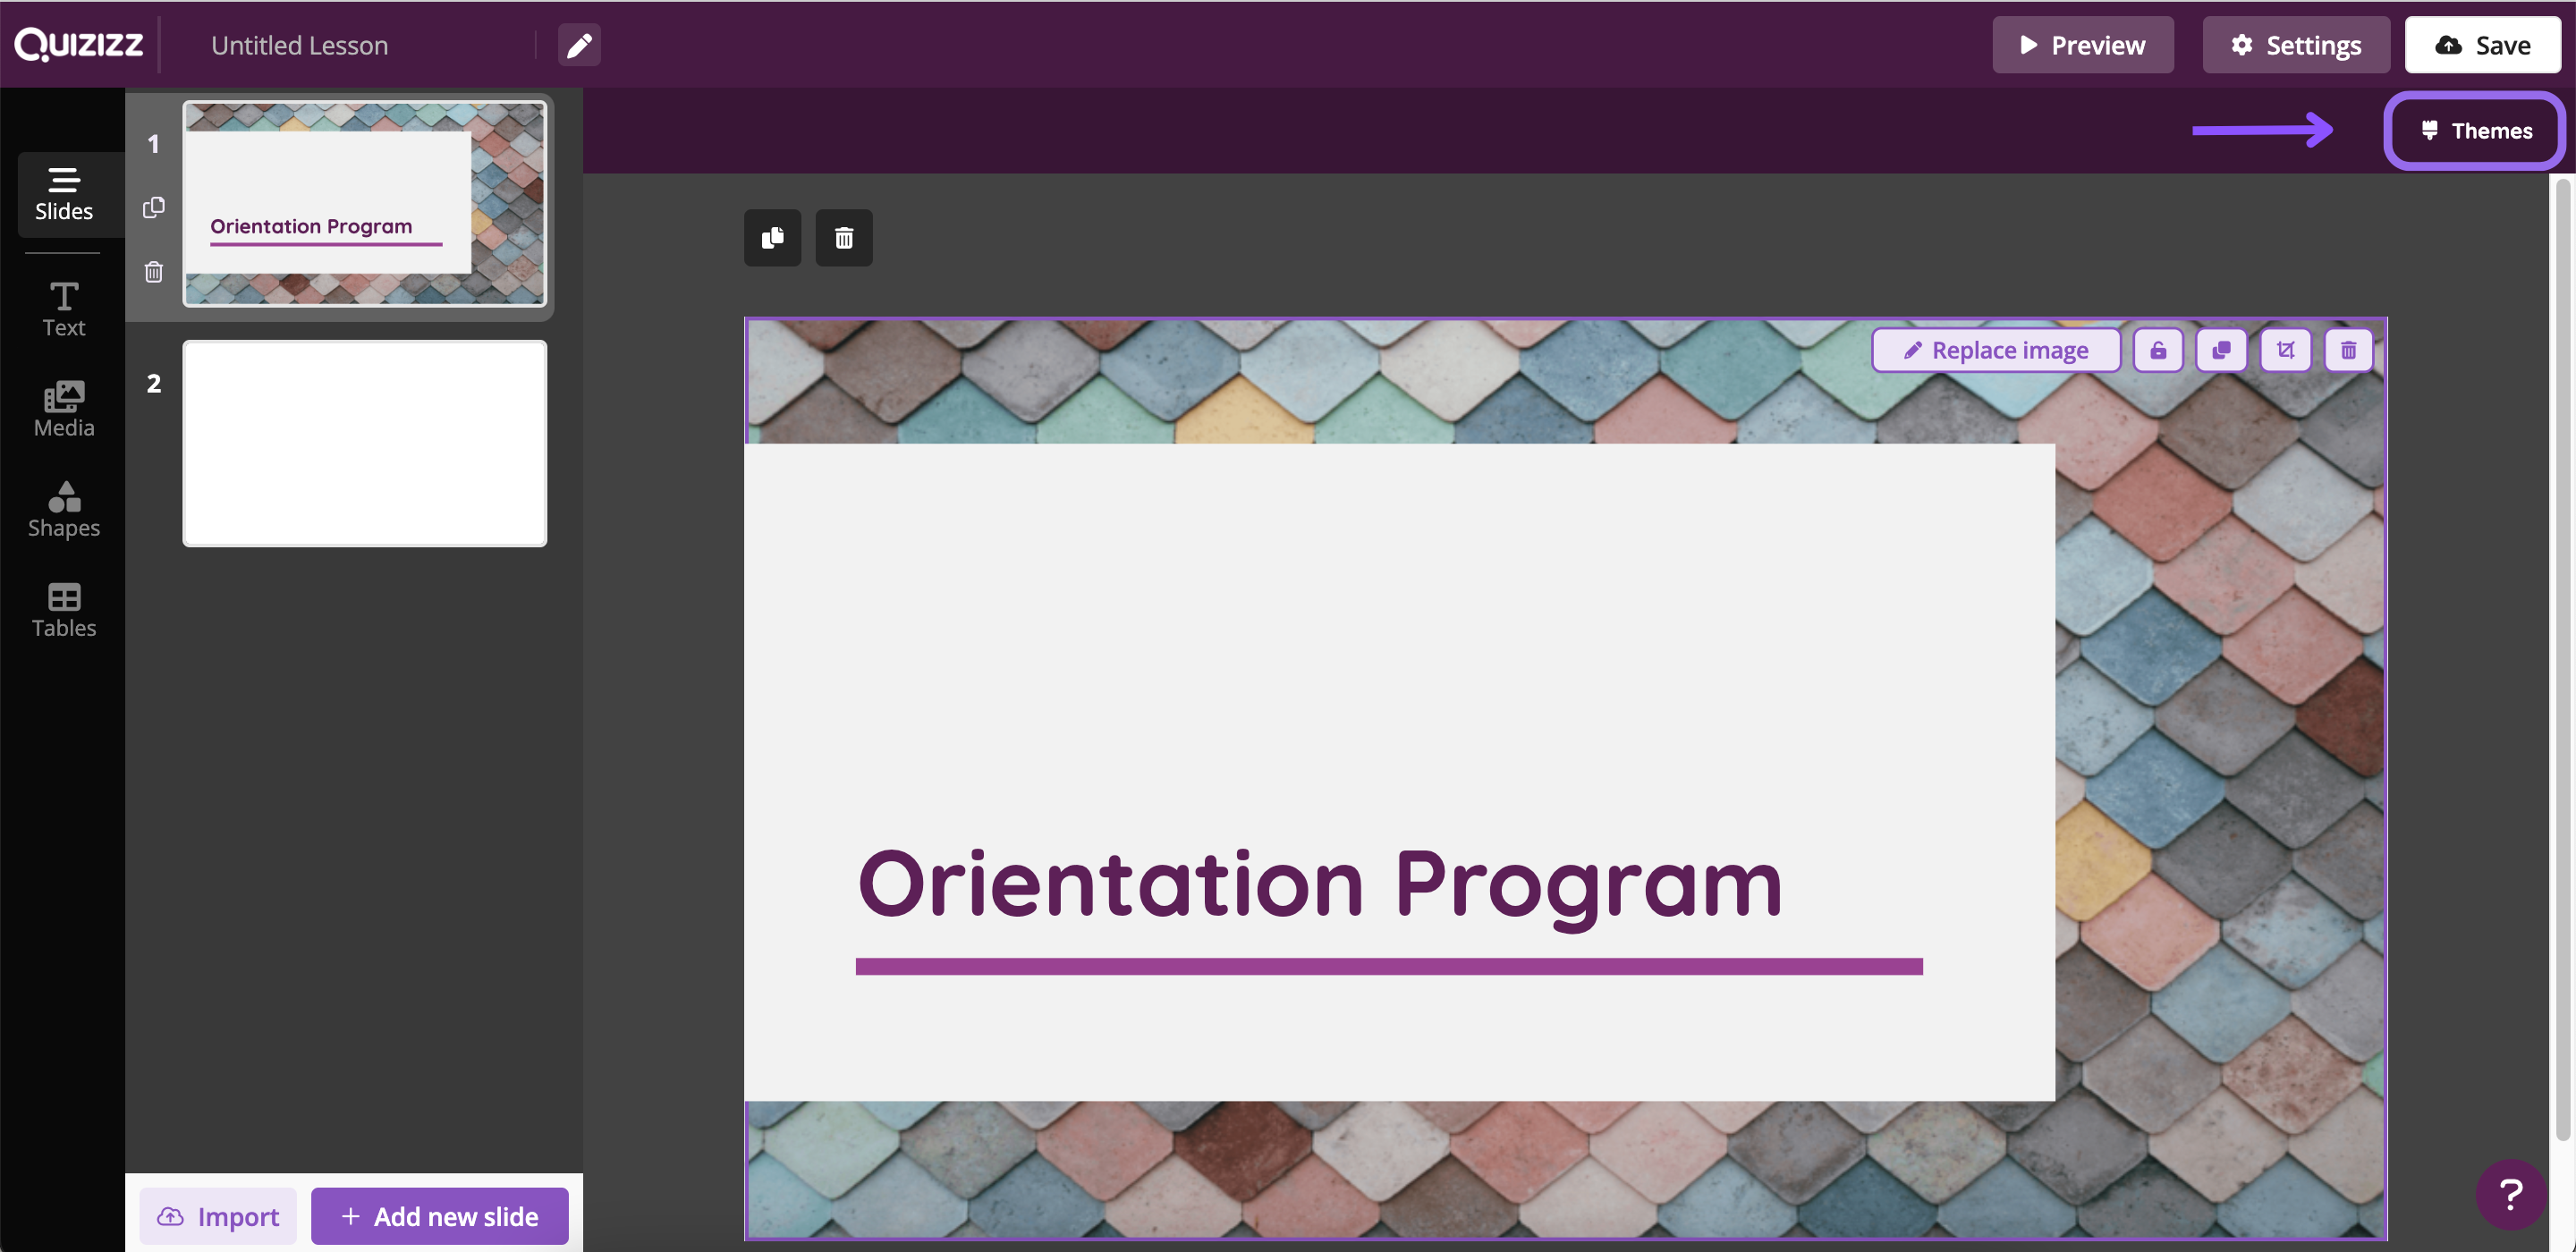Open the Media panel

pyautogui.click(x=63, y=408)
